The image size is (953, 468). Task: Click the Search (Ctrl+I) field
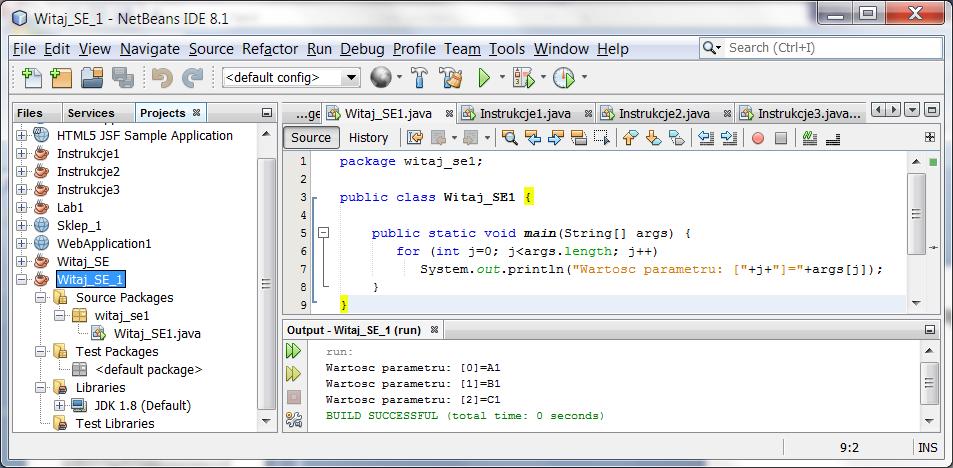coord(820,48)
